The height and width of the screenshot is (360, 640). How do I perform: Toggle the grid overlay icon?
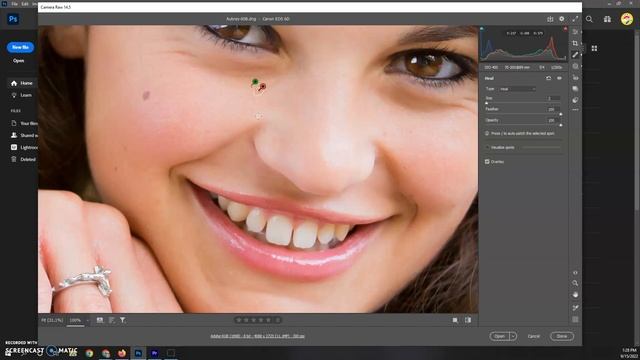[x=575, y=320]
